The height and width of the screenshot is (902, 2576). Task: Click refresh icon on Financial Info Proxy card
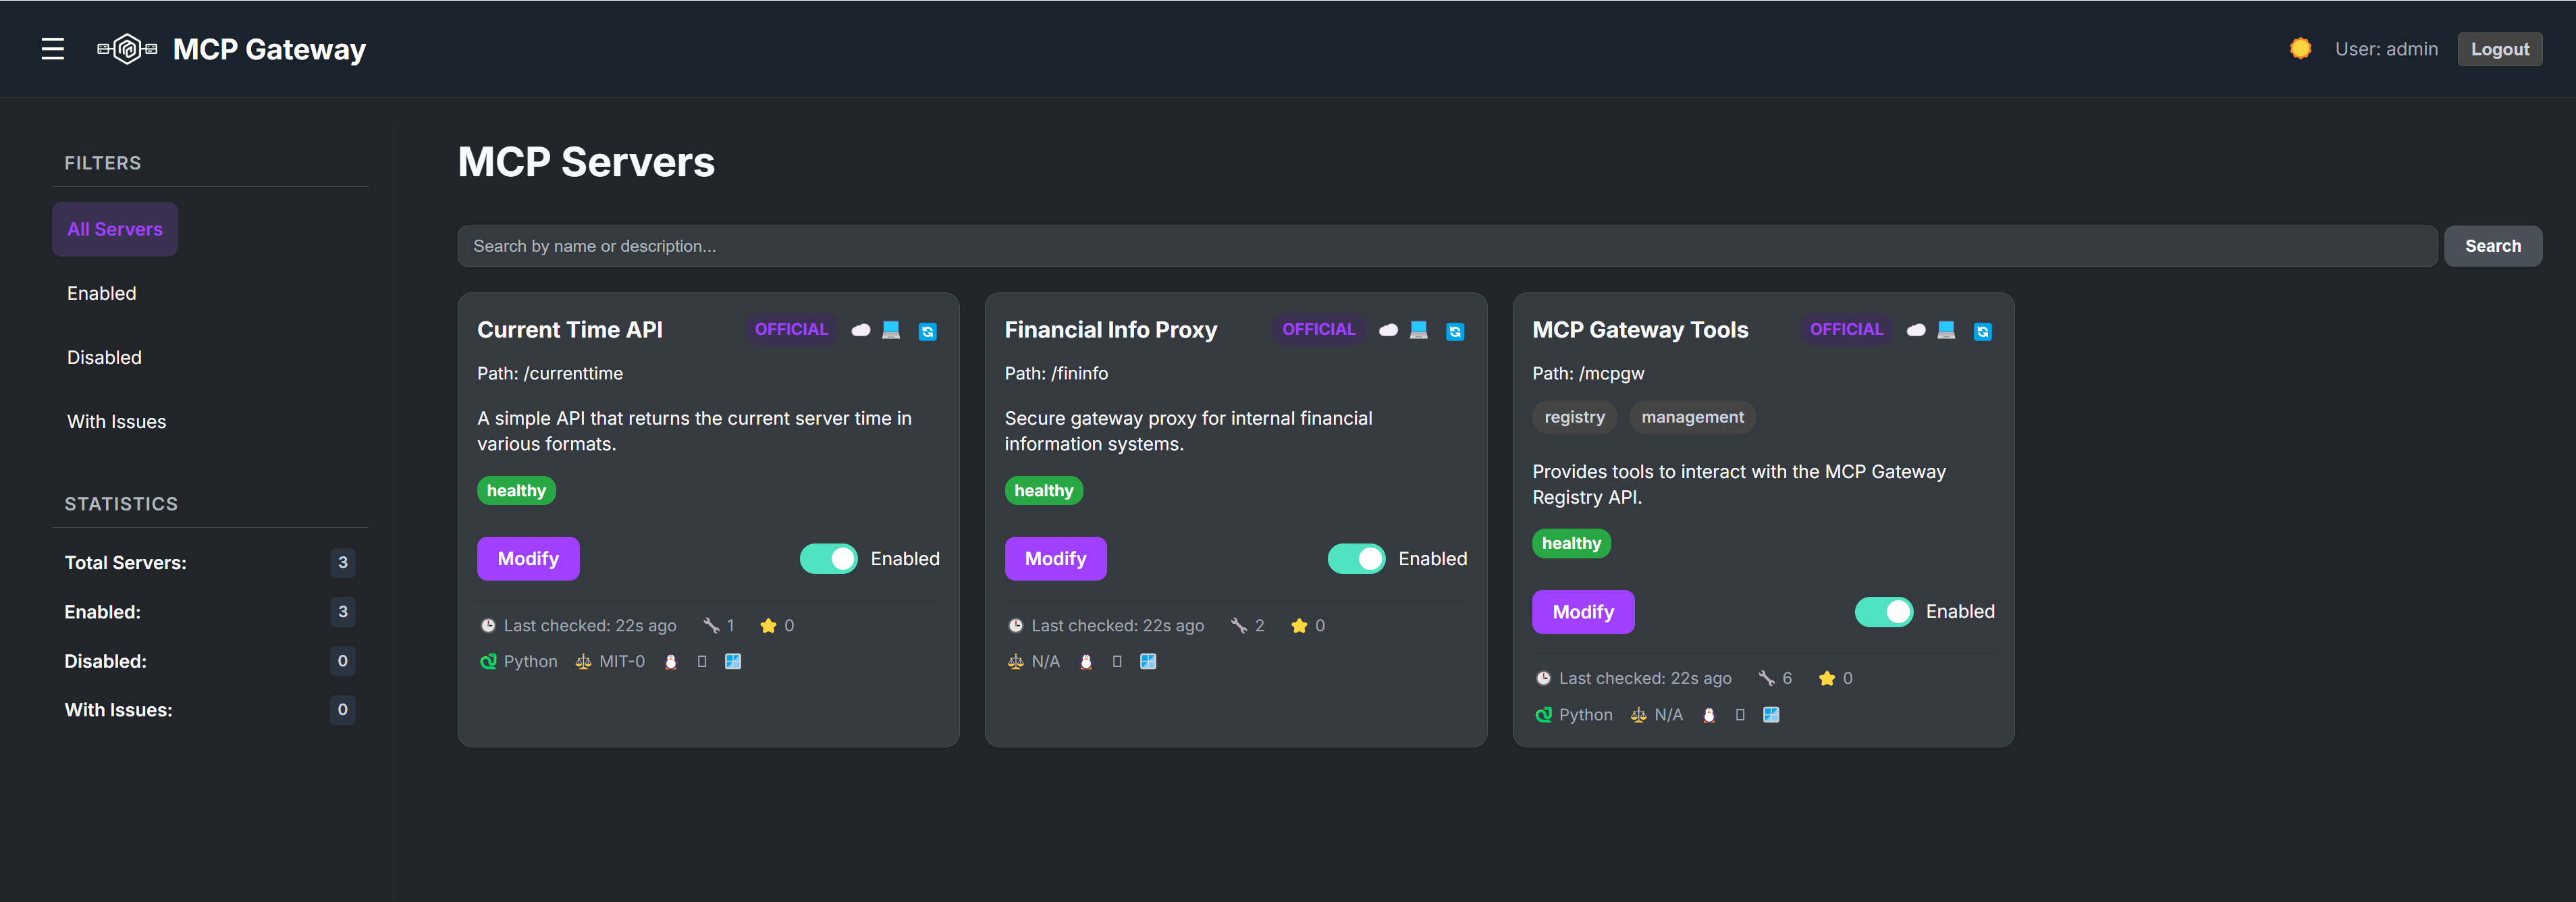(1454, 331)
